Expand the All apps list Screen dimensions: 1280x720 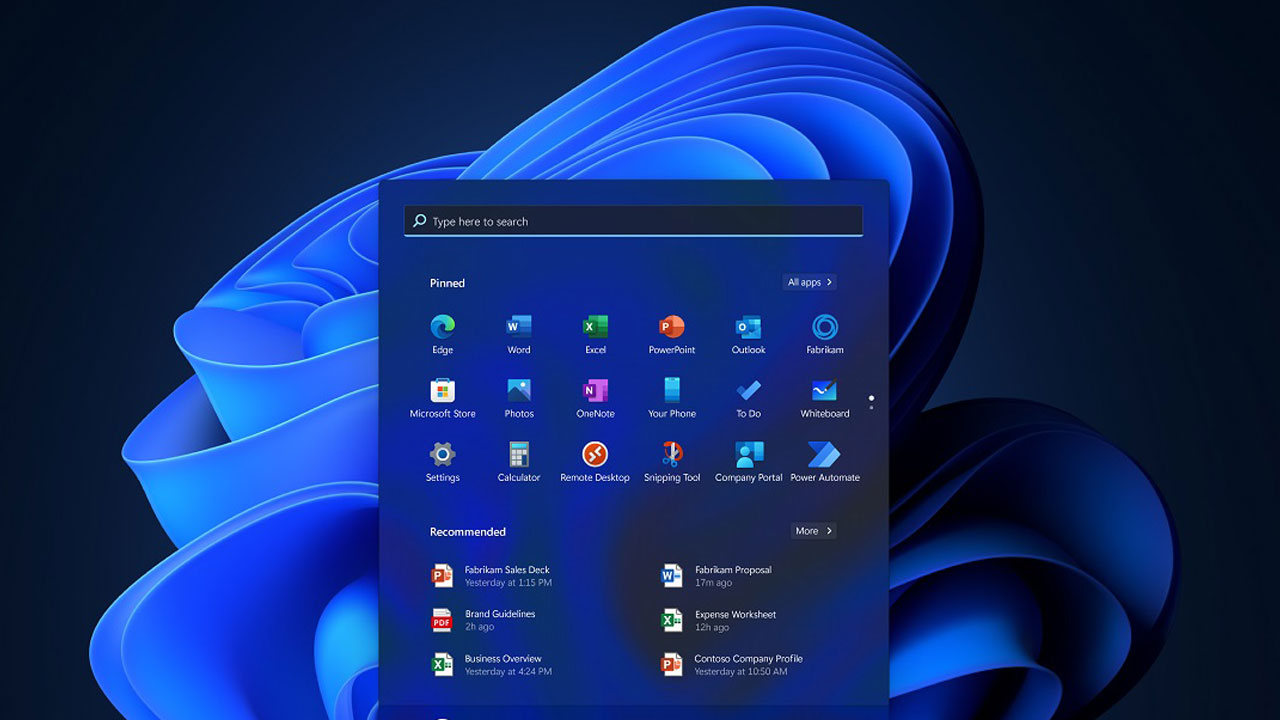[809, 283]
